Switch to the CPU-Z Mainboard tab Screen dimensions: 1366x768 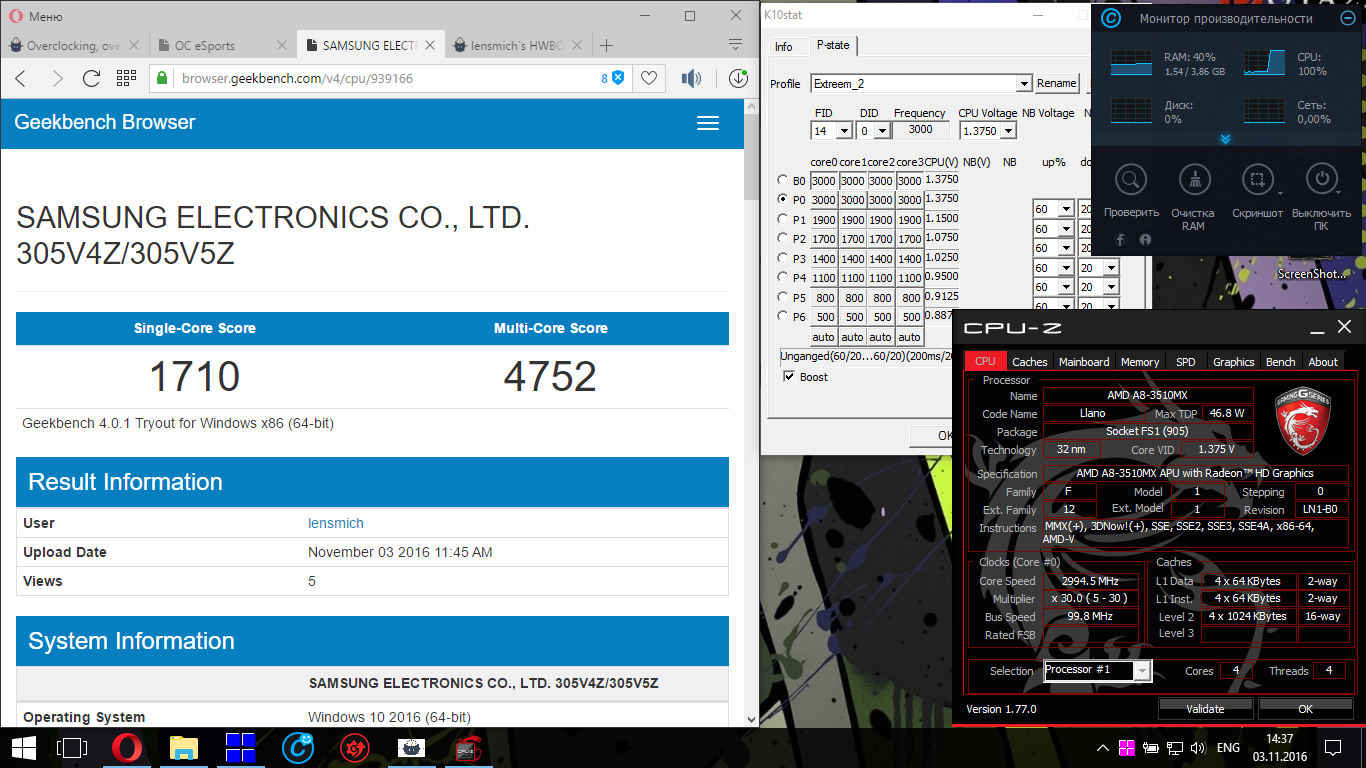(x=1084, y=362)
